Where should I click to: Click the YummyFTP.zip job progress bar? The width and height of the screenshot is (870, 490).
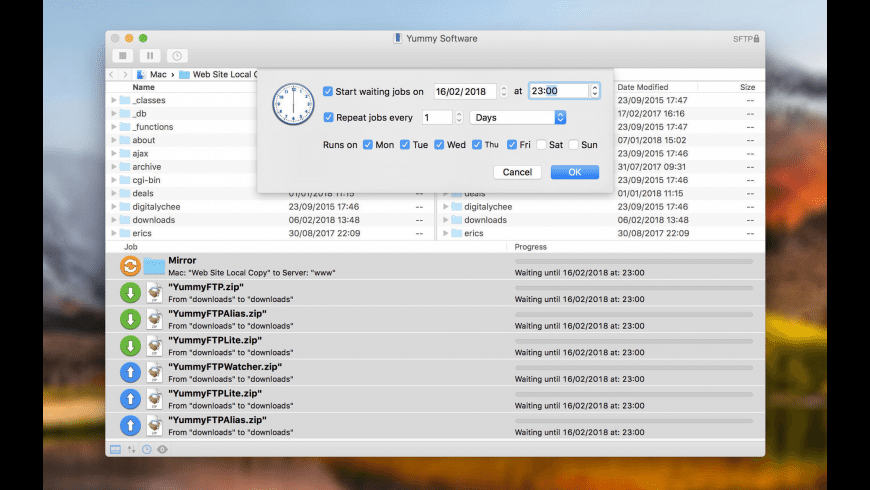pyautogui.click(x=634, y=288)
